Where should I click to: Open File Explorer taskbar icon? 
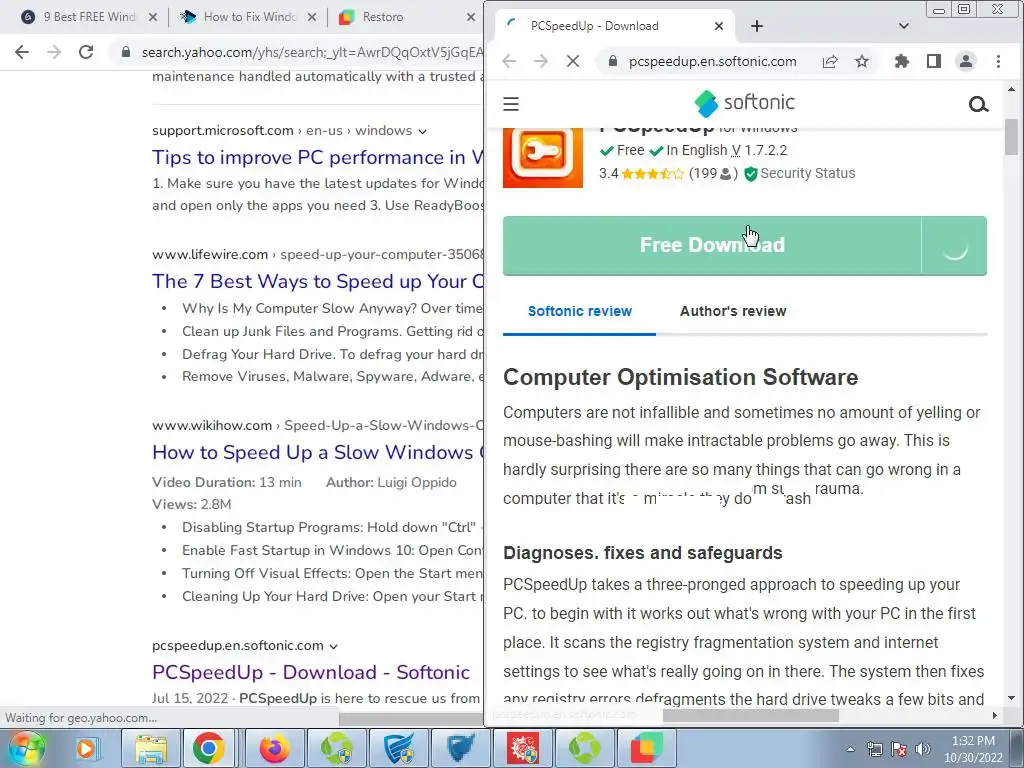(152, 748)
